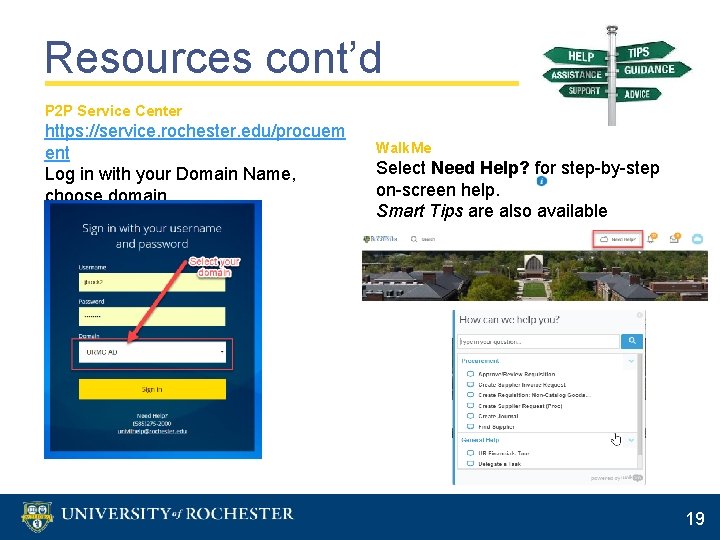
Task: Click the chat icon beside Find Supplier
Action: pos(470,427)
